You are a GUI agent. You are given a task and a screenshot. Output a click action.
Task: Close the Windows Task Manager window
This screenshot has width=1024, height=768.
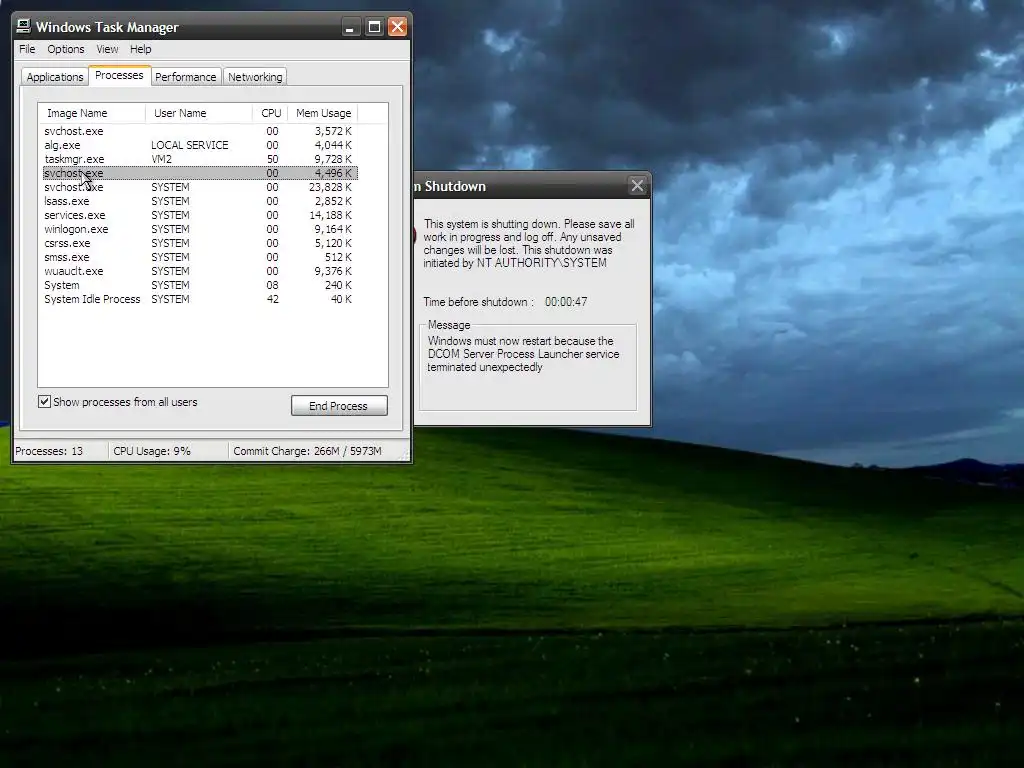coord(397,27)
